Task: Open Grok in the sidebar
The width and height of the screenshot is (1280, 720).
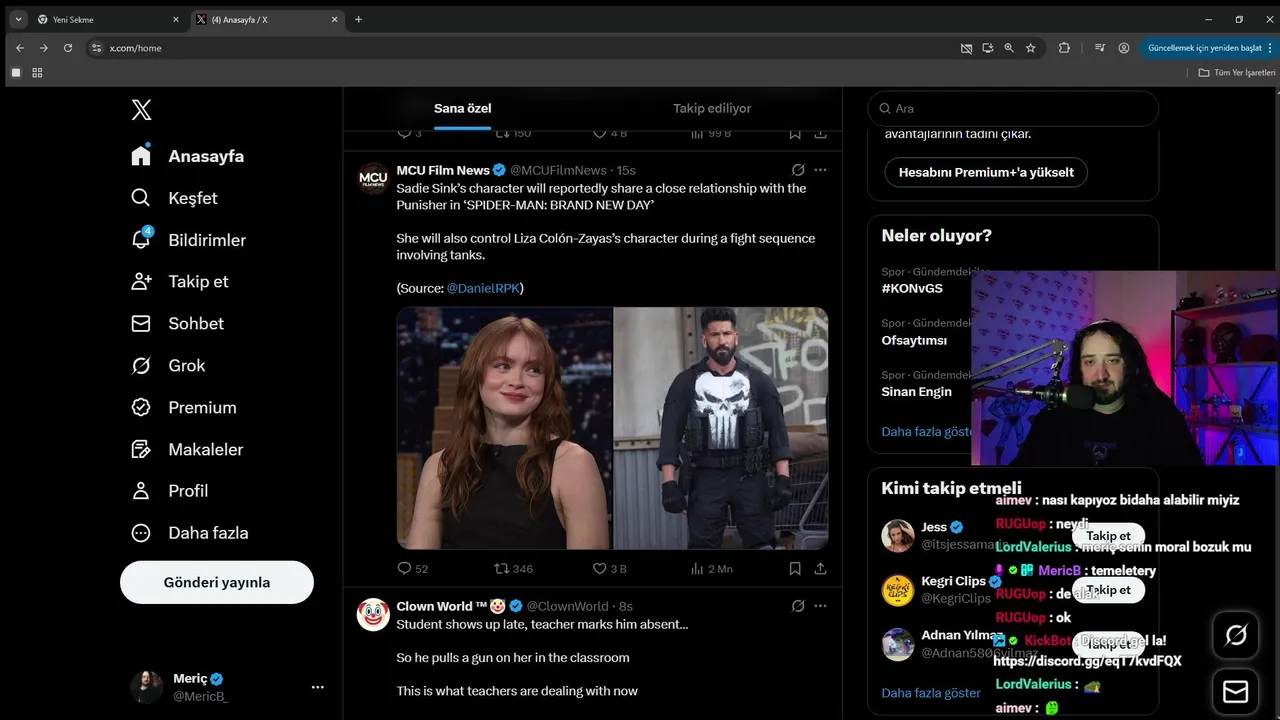Action: (168, 365)
